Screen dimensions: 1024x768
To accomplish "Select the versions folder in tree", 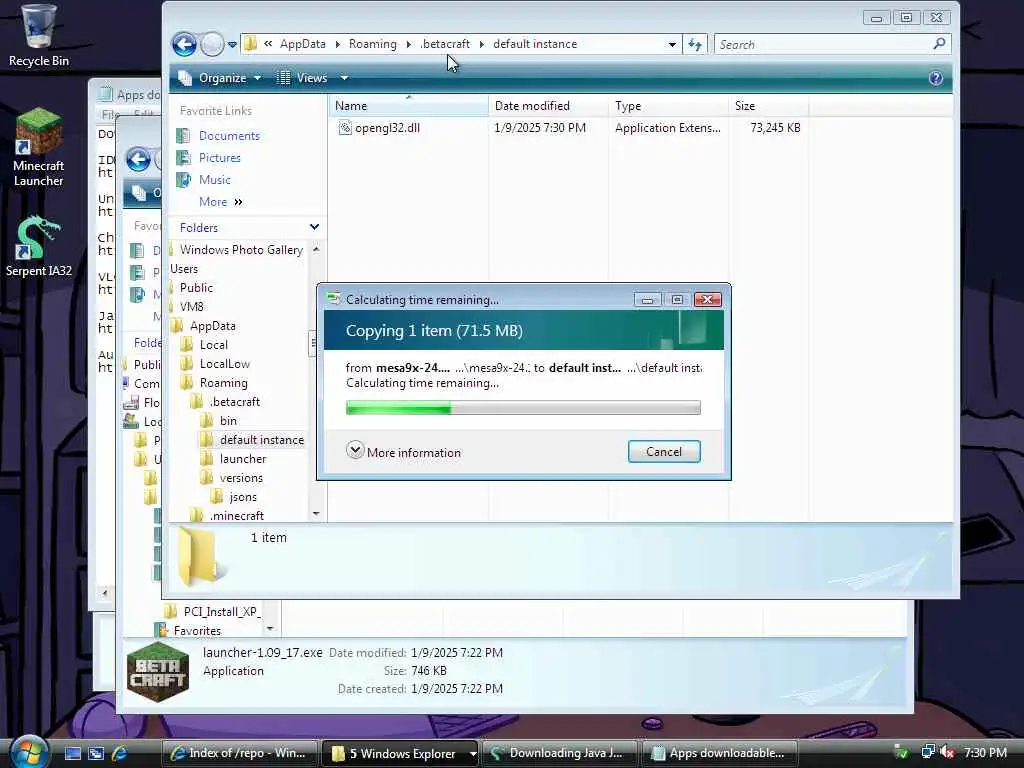I will click(241, 478).
